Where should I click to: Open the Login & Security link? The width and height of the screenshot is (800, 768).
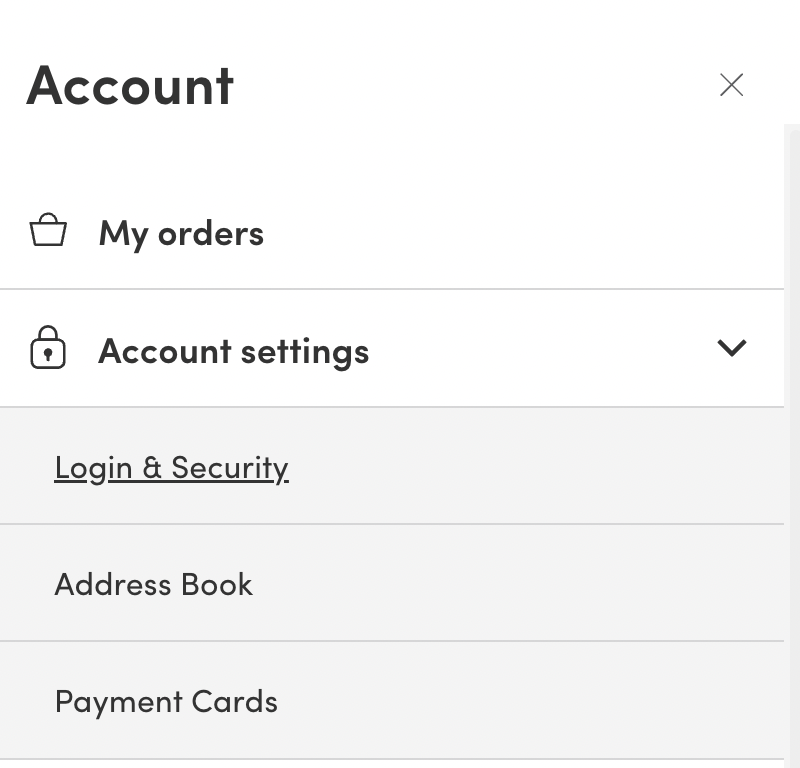[171, 467]
